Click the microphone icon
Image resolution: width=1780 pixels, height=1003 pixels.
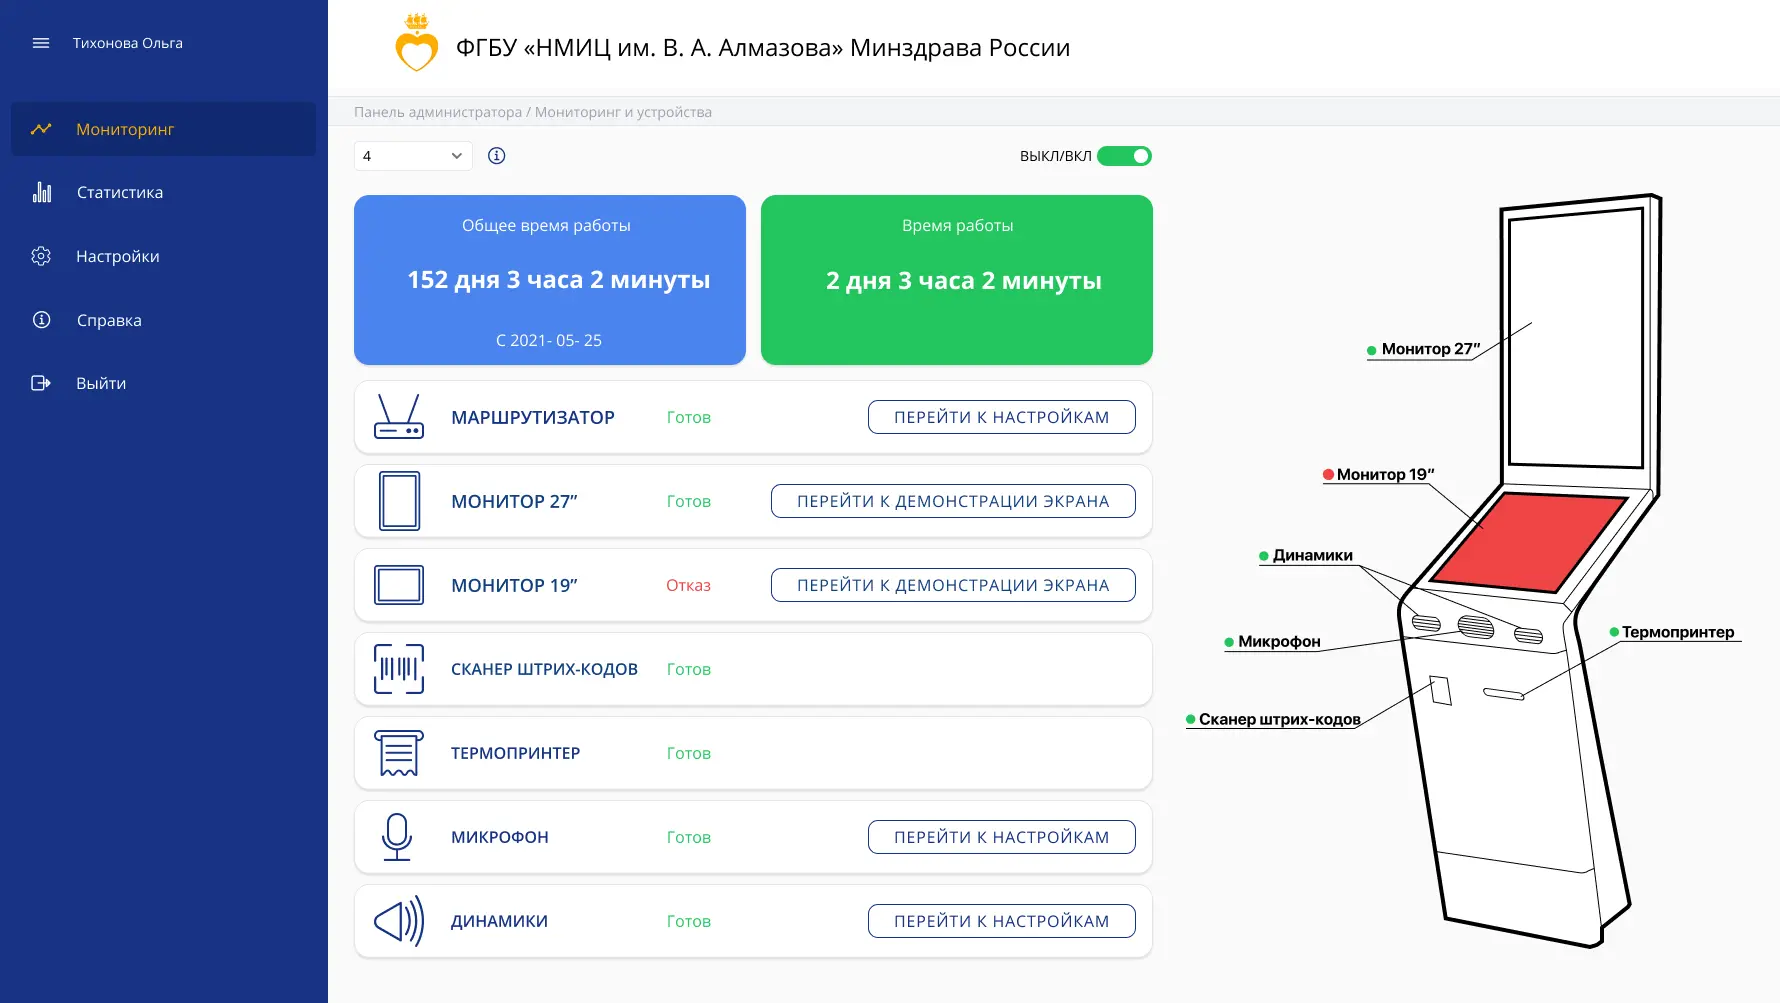point(397,837)
